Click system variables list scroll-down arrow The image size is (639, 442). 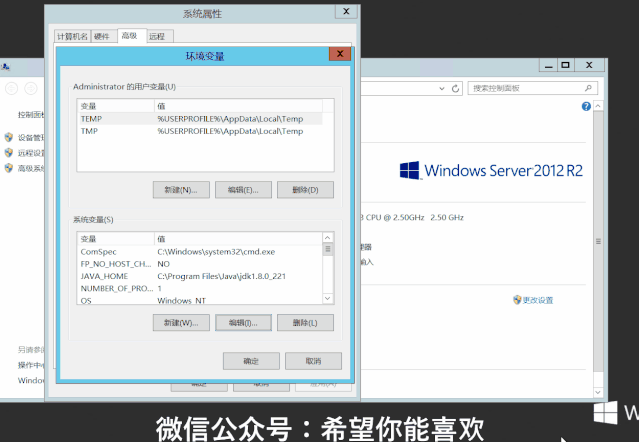tap(328, 299)
